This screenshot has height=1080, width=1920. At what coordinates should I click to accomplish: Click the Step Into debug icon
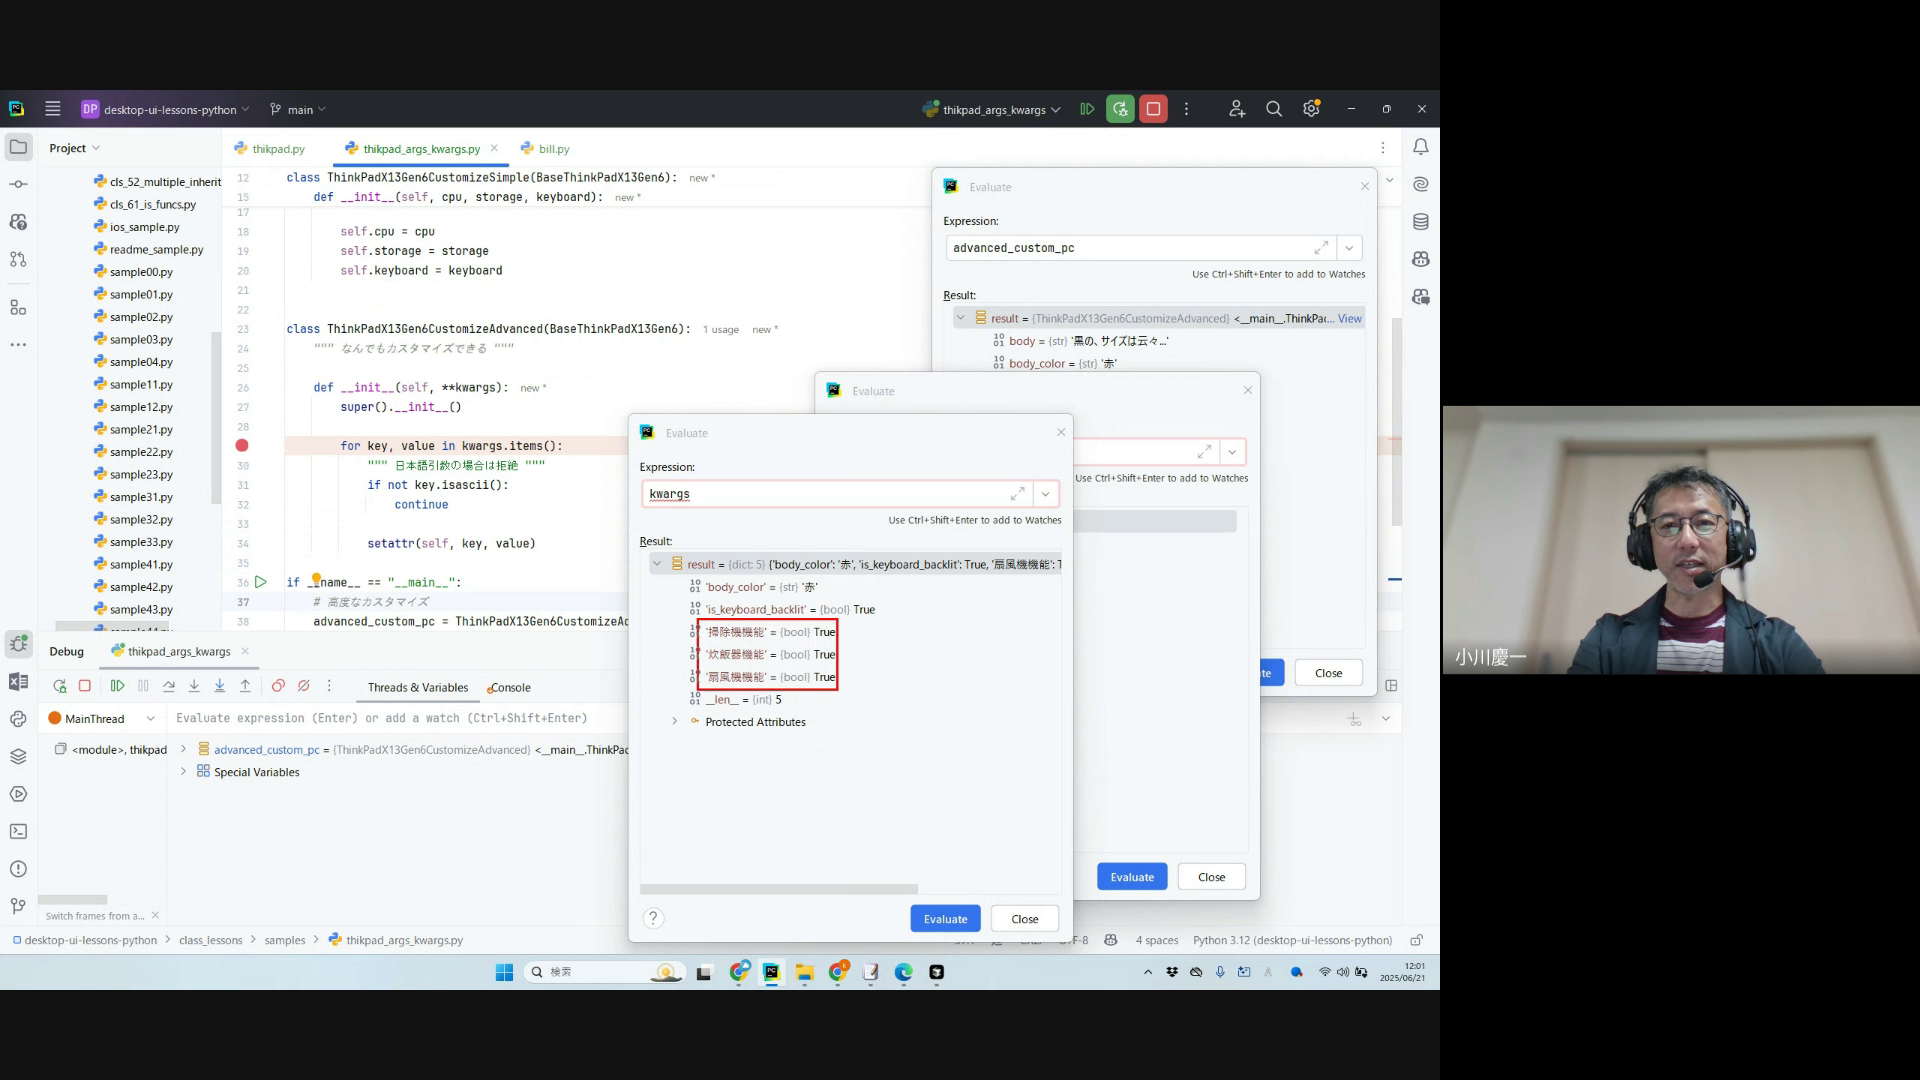(x=194, y=686)
